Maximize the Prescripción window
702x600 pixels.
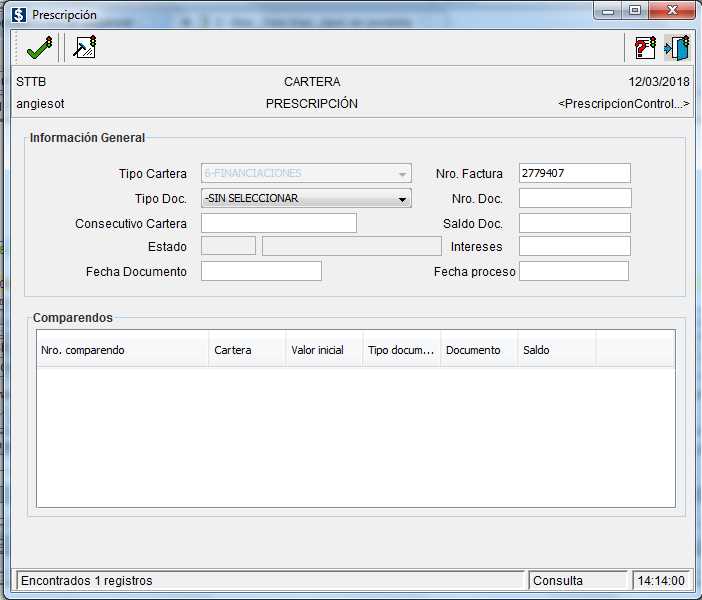(x=634, y=11)
